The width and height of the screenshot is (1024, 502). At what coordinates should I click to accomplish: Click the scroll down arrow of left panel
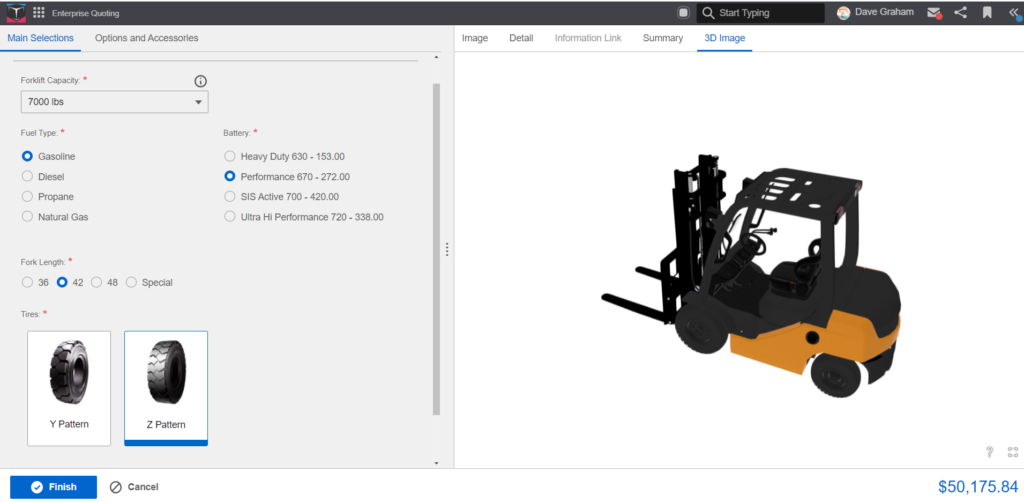tap(436, 463)
